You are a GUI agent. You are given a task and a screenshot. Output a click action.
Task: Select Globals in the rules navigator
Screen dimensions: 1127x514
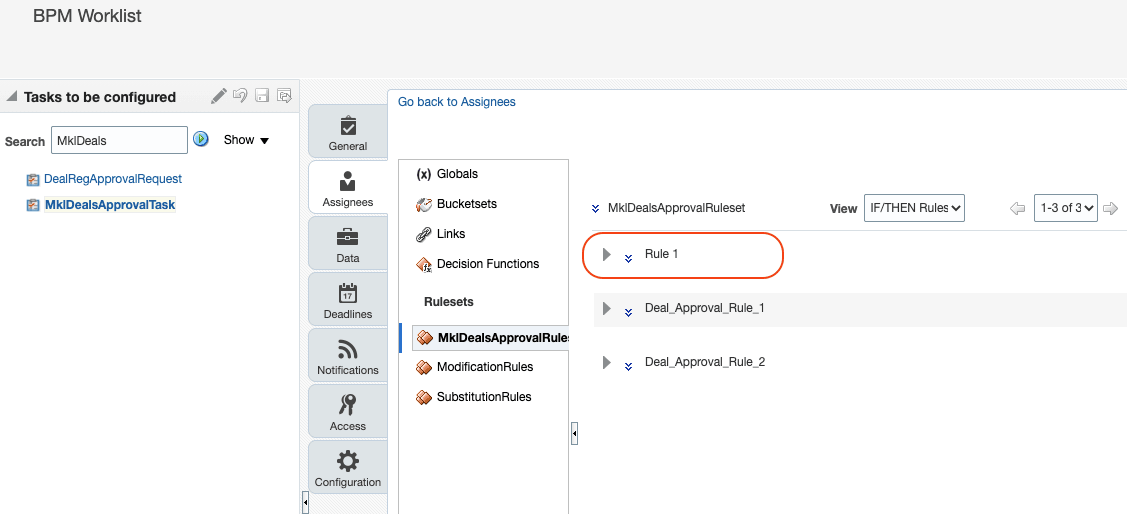(x=457, y=174)
